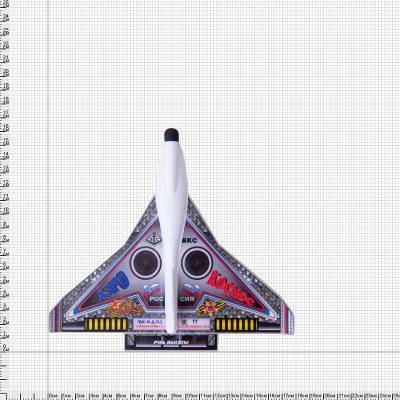Click the black stand base with white text
This screenshot has height=400, width=400.
pos(171,342)
